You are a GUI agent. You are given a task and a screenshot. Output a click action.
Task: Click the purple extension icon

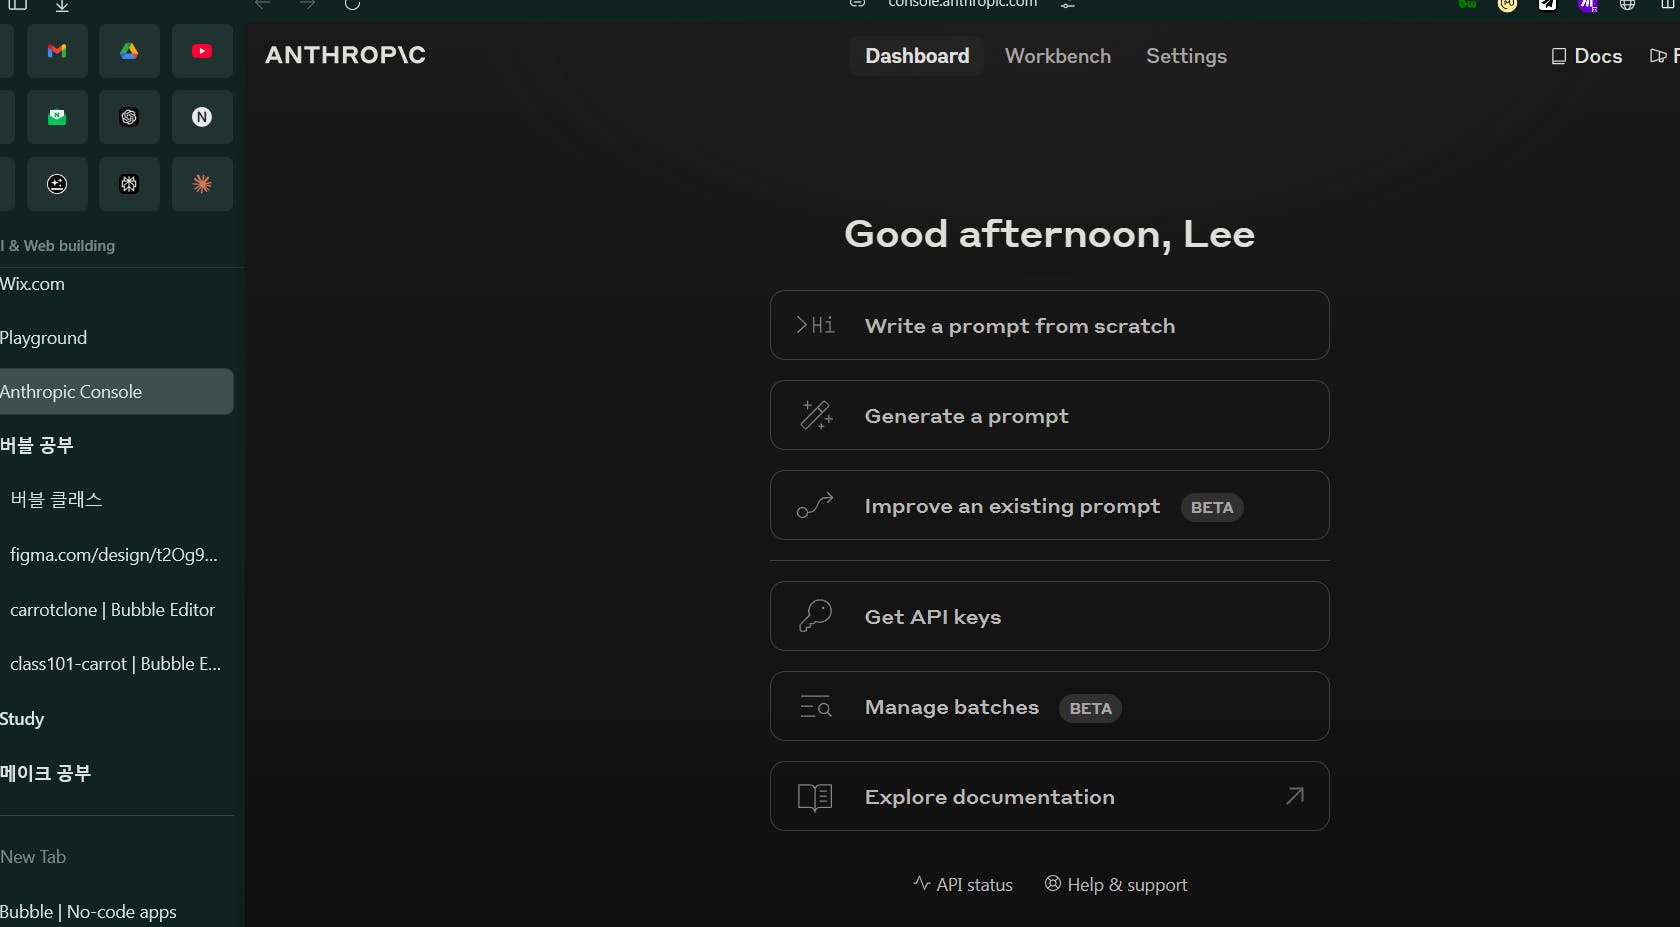point(1588,4)
